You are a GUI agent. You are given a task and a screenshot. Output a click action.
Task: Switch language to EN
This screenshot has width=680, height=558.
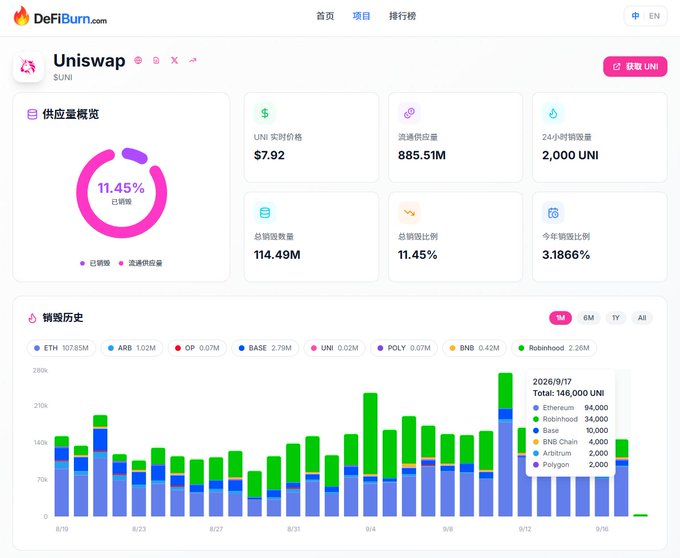pyautogui.click(x=654, y=16)
